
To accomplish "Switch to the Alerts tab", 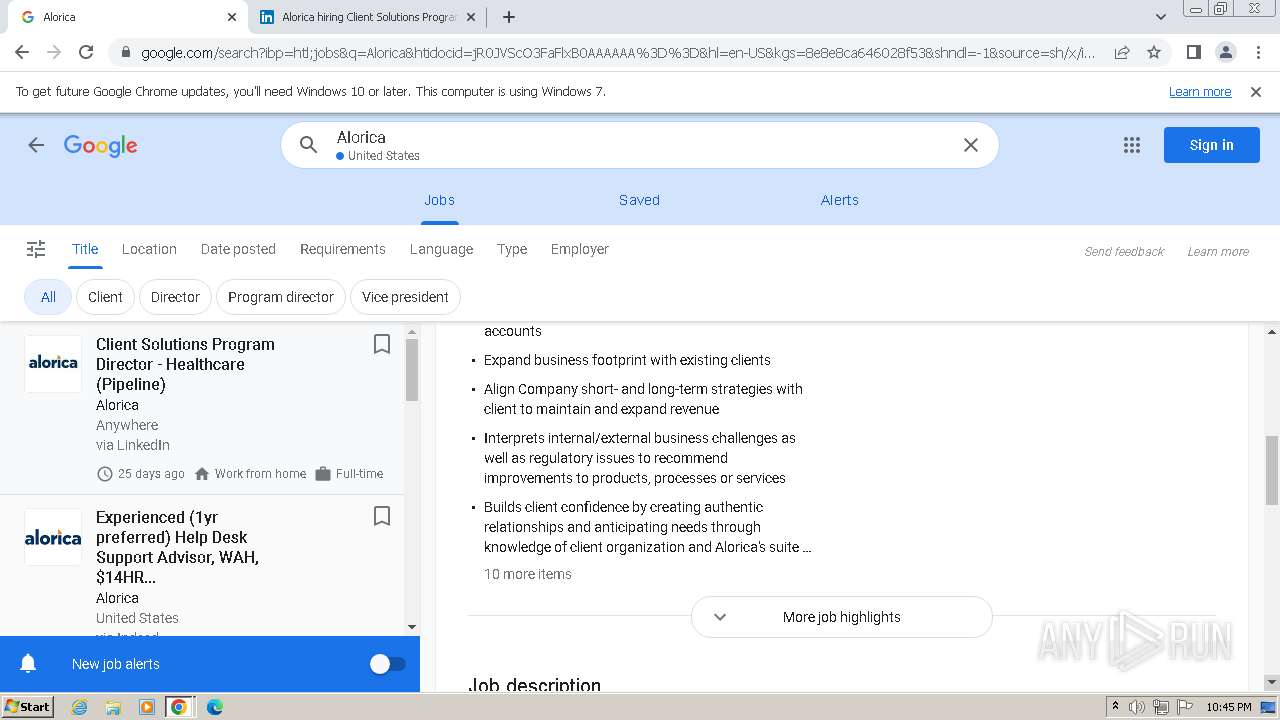I will pos(839,200).
